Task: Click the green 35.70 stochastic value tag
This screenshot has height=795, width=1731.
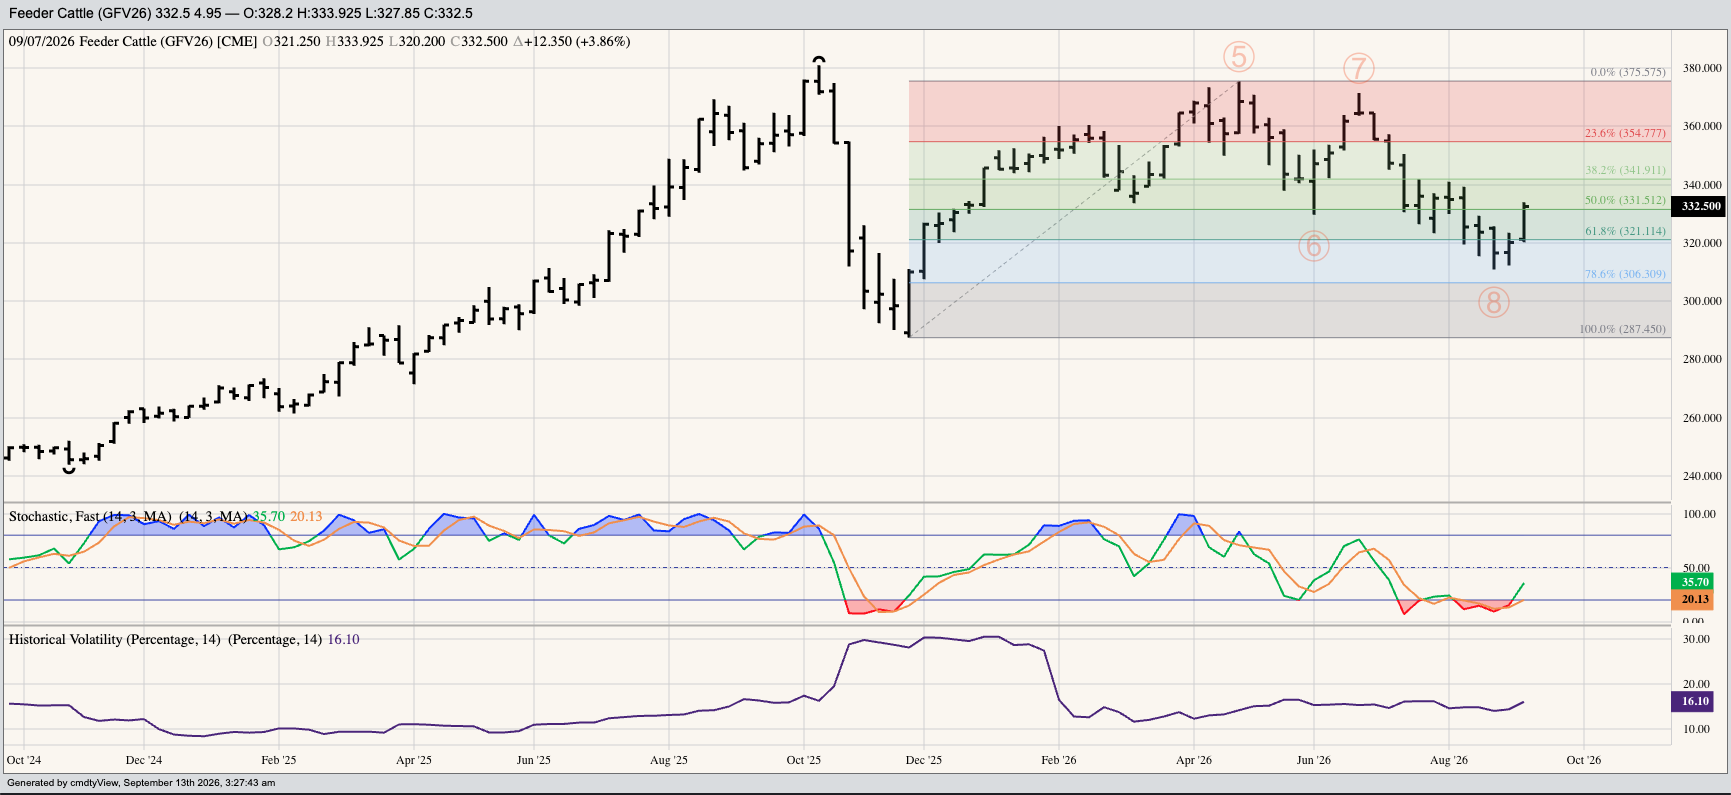Action: [1693, 582]
